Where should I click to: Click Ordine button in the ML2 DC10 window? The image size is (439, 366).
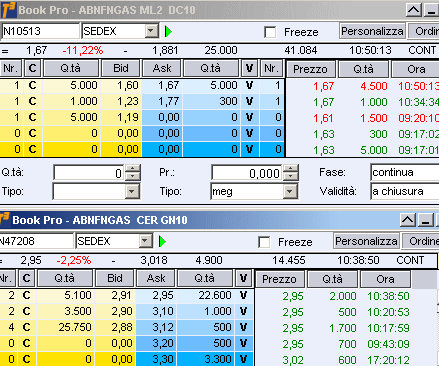tap(424, 31)
